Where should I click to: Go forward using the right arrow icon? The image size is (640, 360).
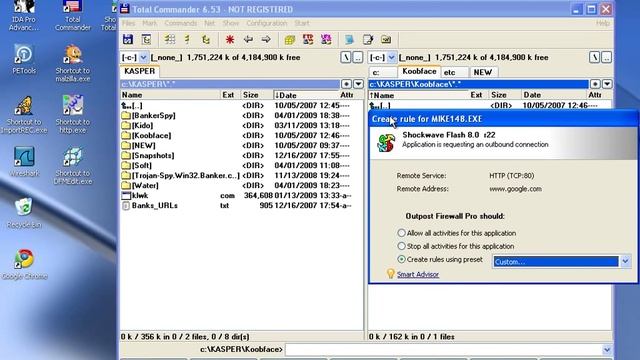(266, 39)
